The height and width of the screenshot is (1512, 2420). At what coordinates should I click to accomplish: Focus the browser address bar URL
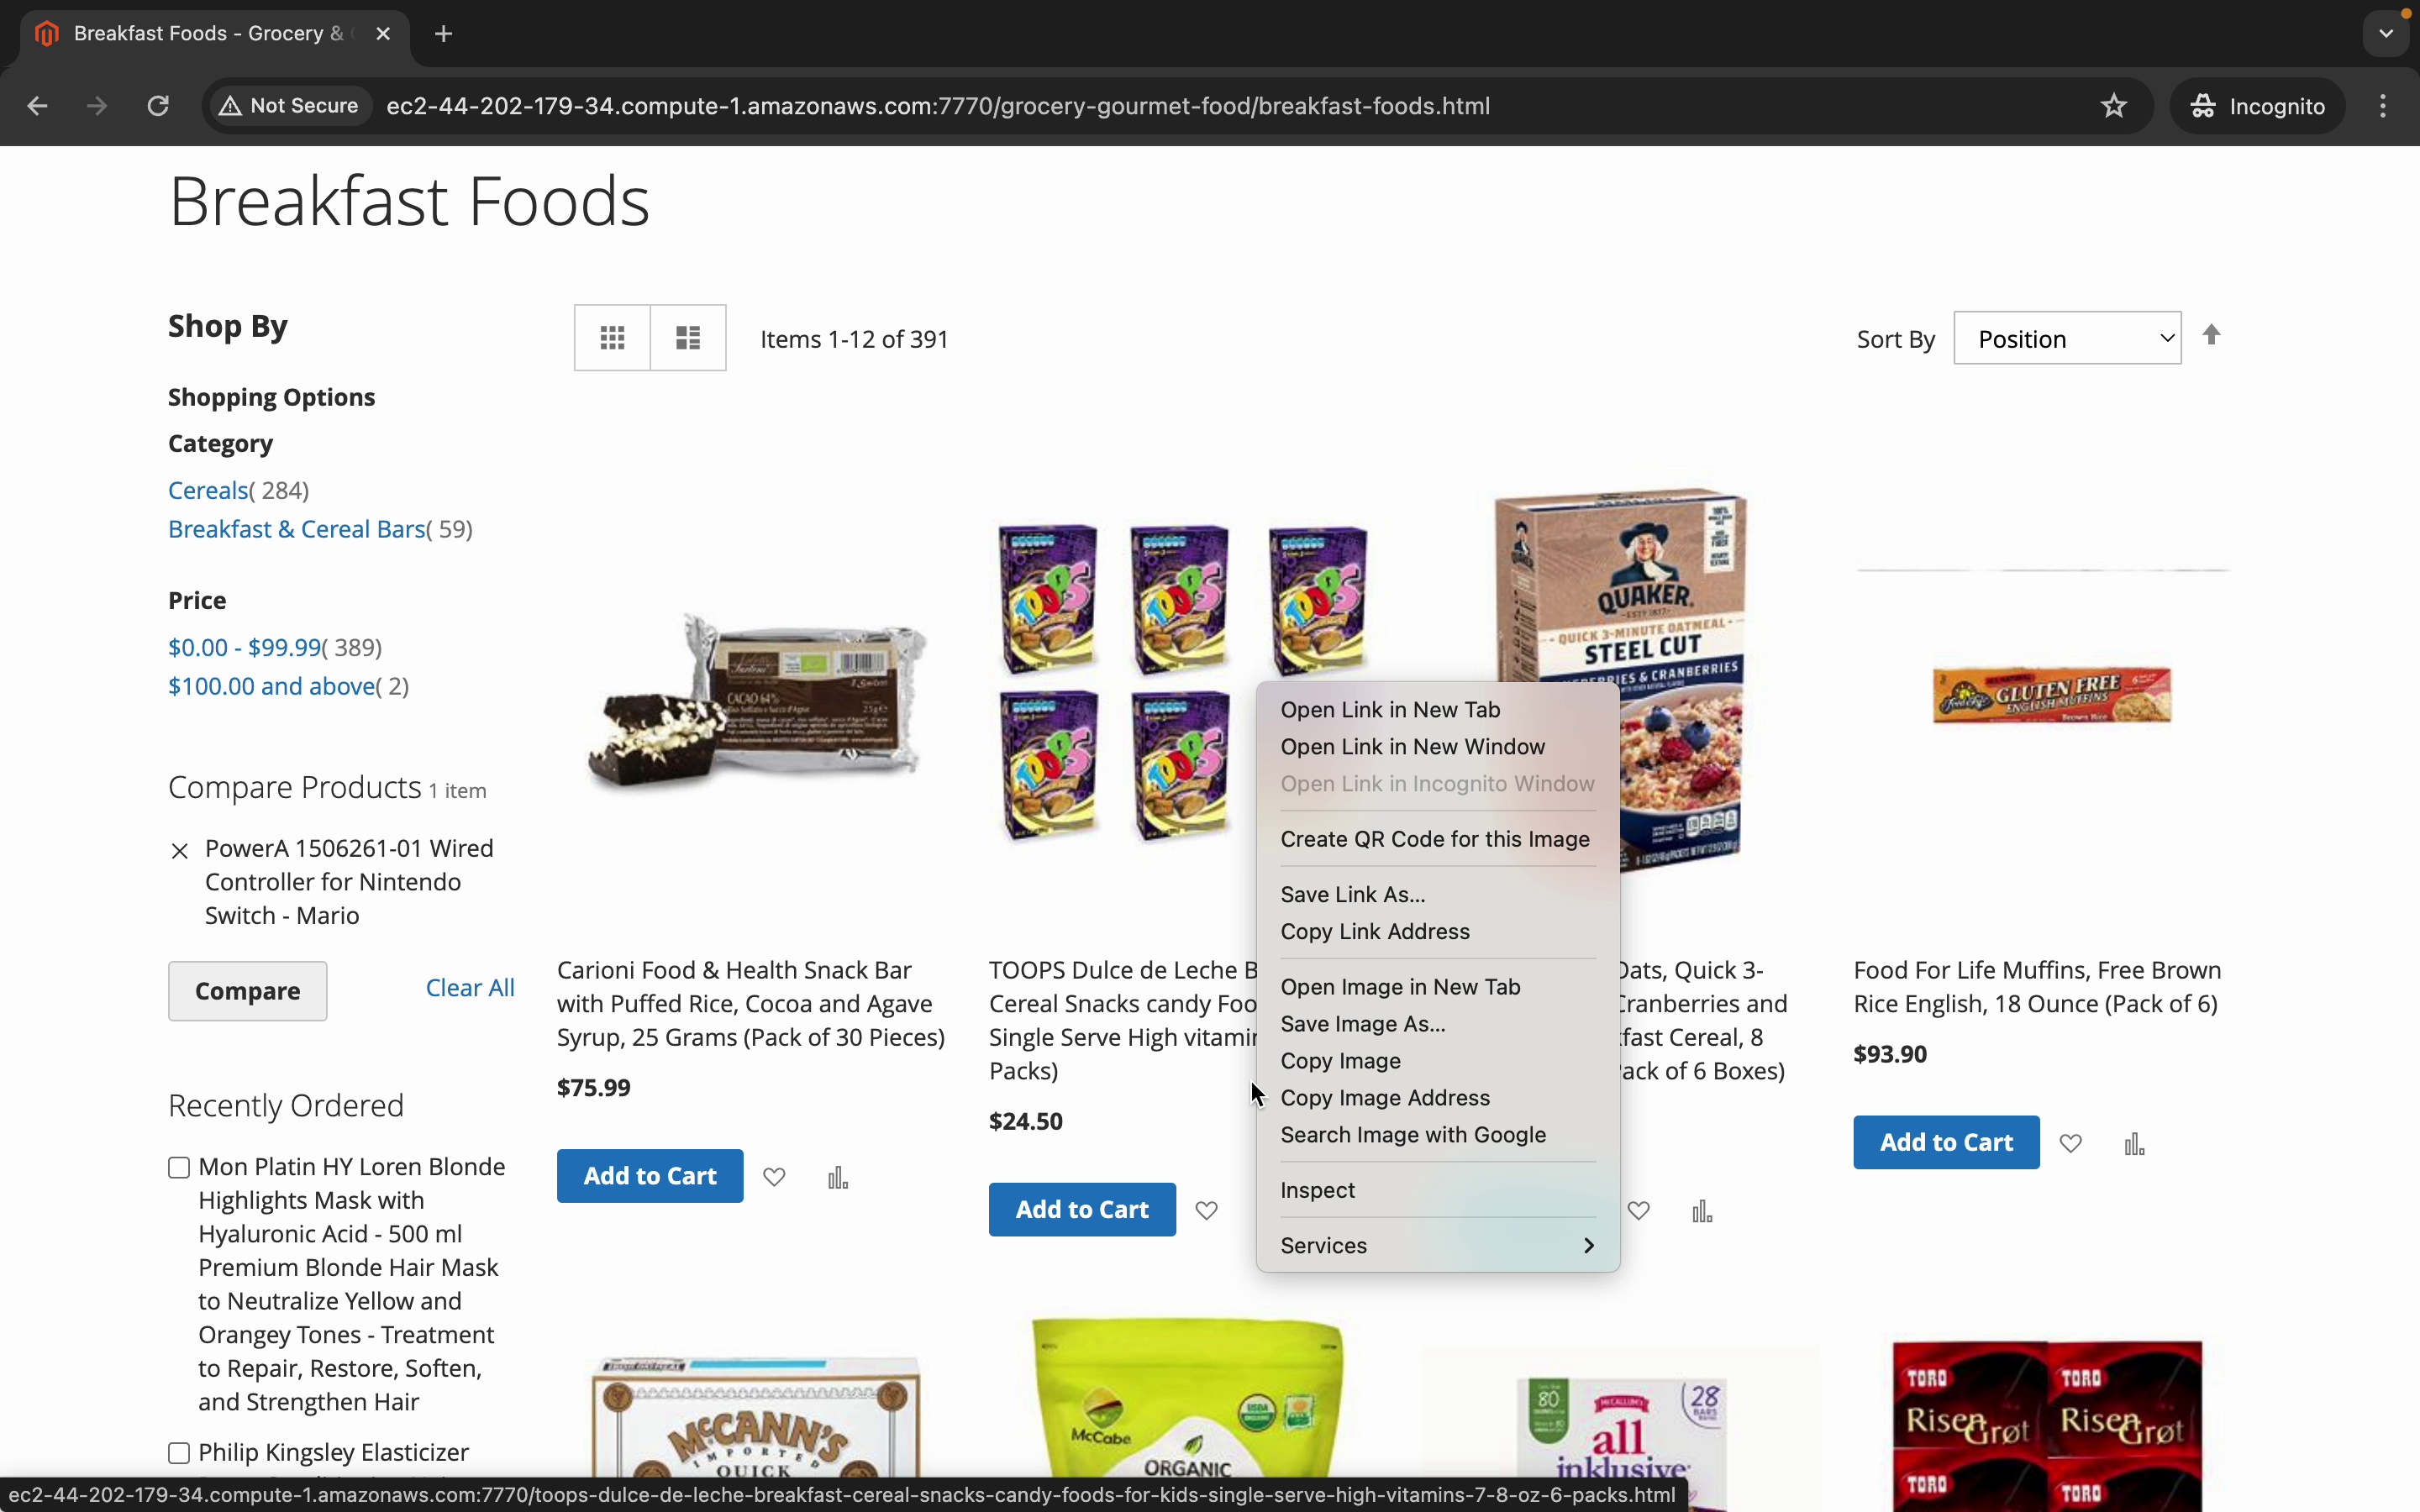[x=938, y=106]
